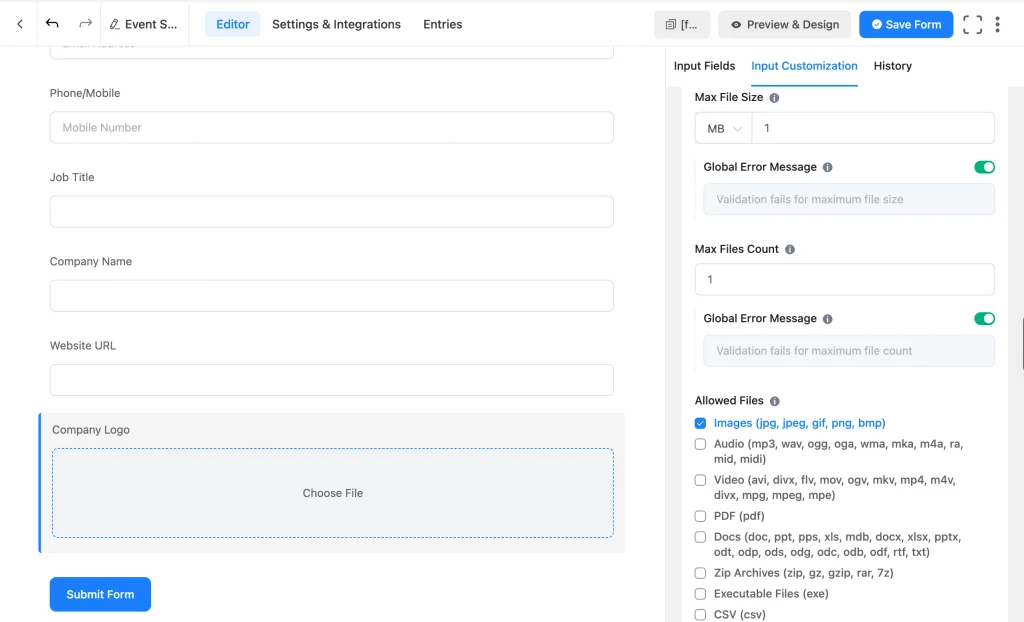Switch to the Editor tab
1024x622 pixels.
[232, 24]
